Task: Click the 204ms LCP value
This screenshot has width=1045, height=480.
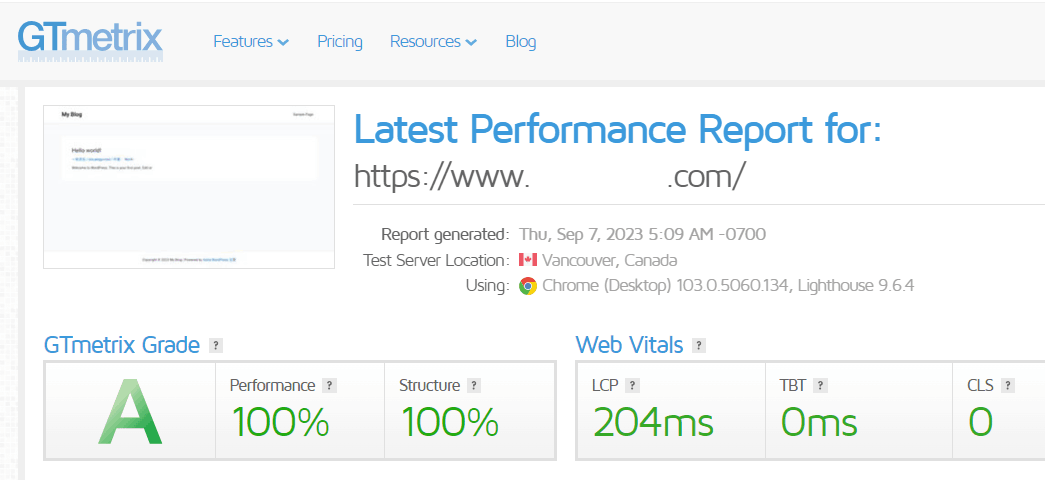Action: coord(653,423)
